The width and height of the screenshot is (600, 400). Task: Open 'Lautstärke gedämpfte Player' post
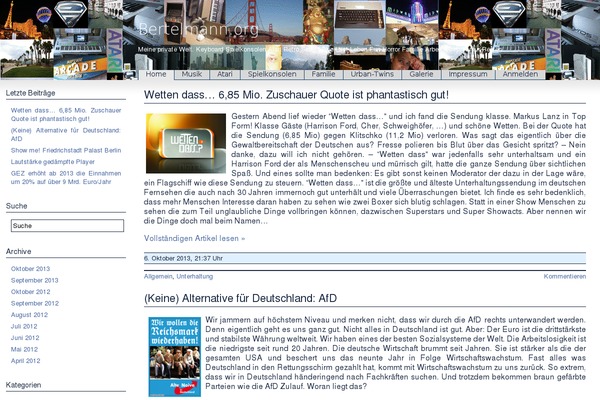coord(52,162)
